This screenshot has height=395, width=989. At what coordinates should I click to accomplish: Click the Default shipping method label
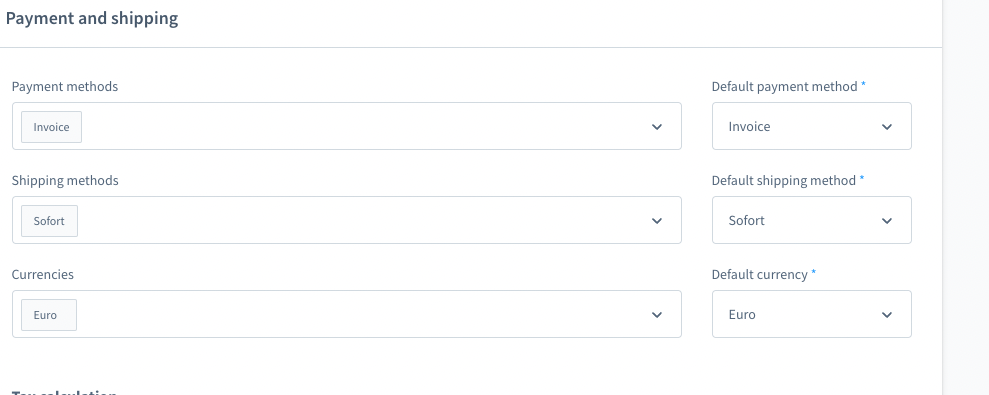pos(784,180)
